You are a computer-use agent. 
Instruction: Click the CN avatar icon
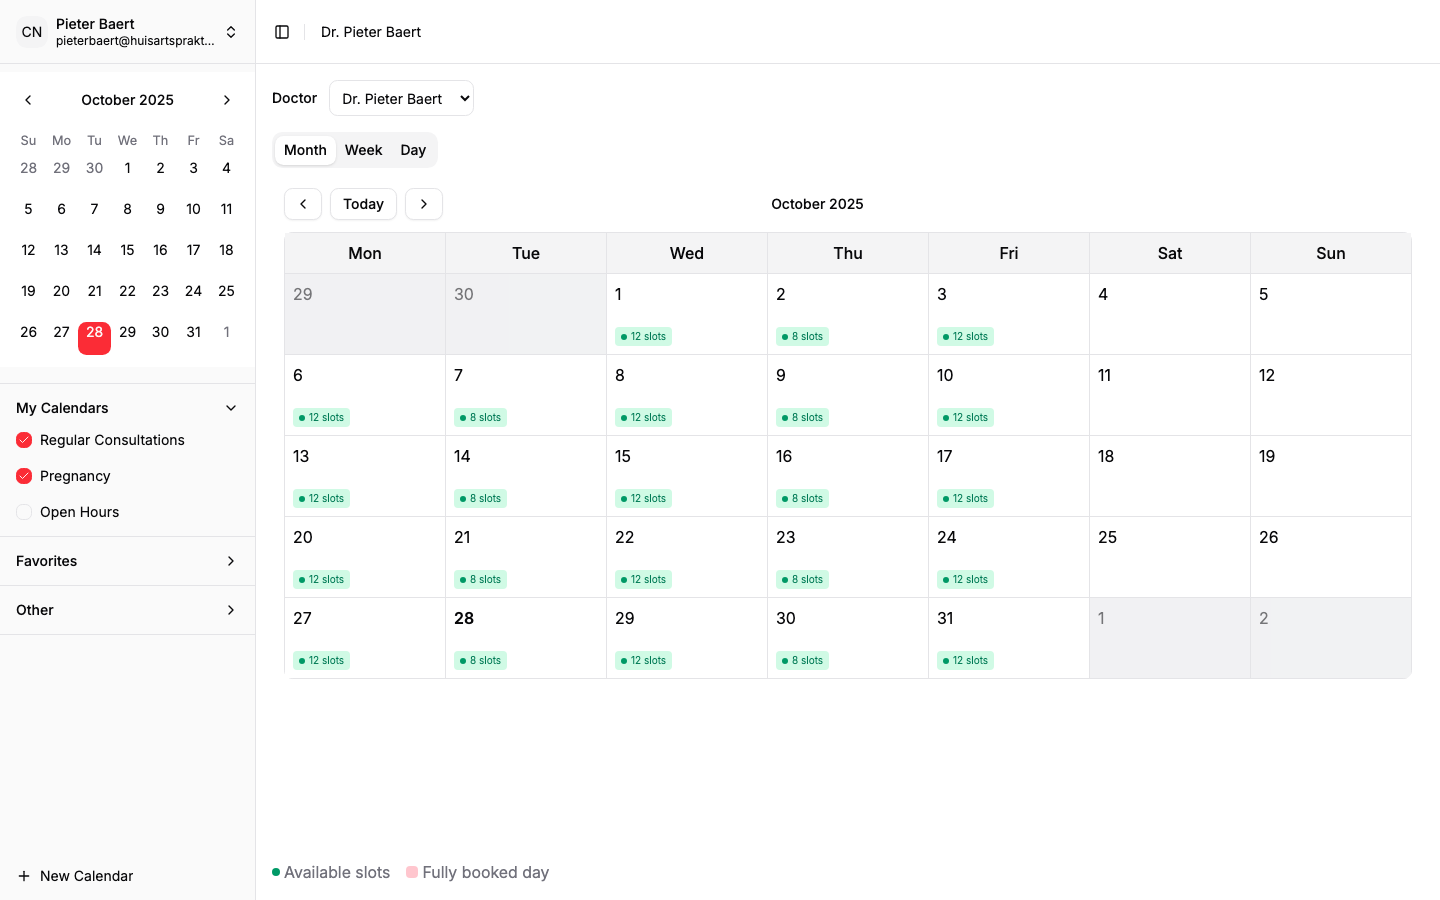click(x=31, y=31)
